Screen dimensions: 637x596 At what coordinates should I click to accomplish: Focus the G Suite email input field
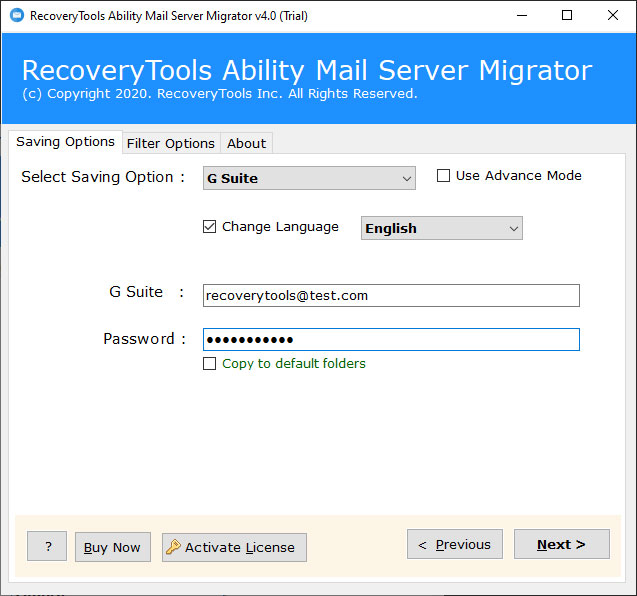pos(391,295)
